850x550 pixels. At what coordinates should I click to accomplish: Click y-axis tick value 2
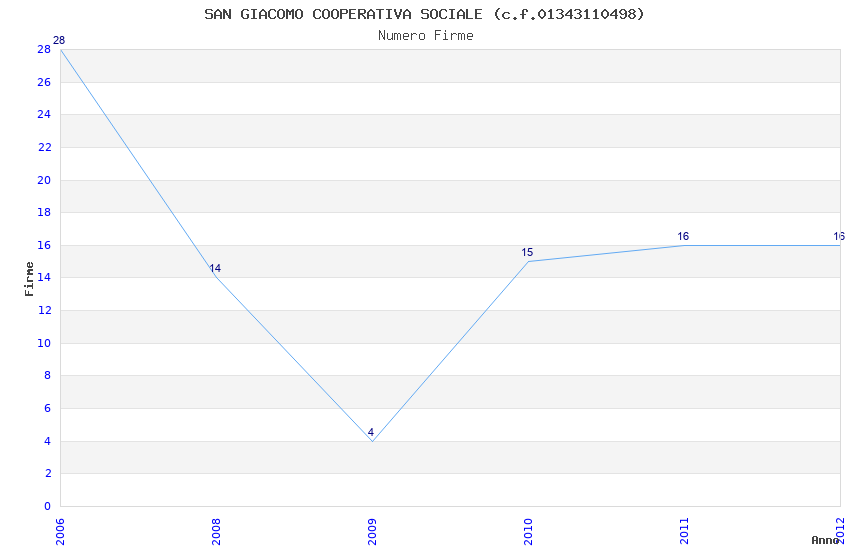48,474
